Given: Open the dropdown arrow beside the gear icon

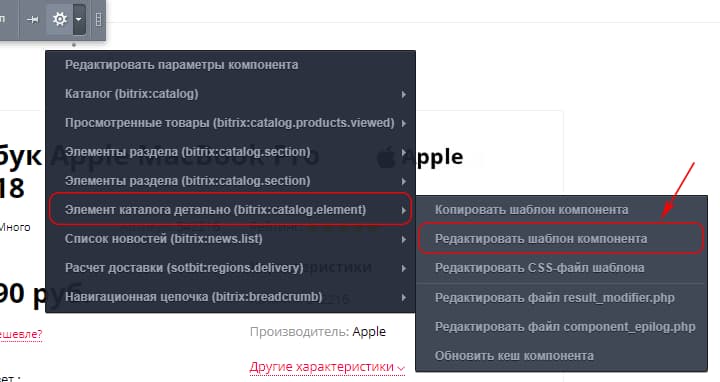Looking at the screenshot, I should pos(79,19).
